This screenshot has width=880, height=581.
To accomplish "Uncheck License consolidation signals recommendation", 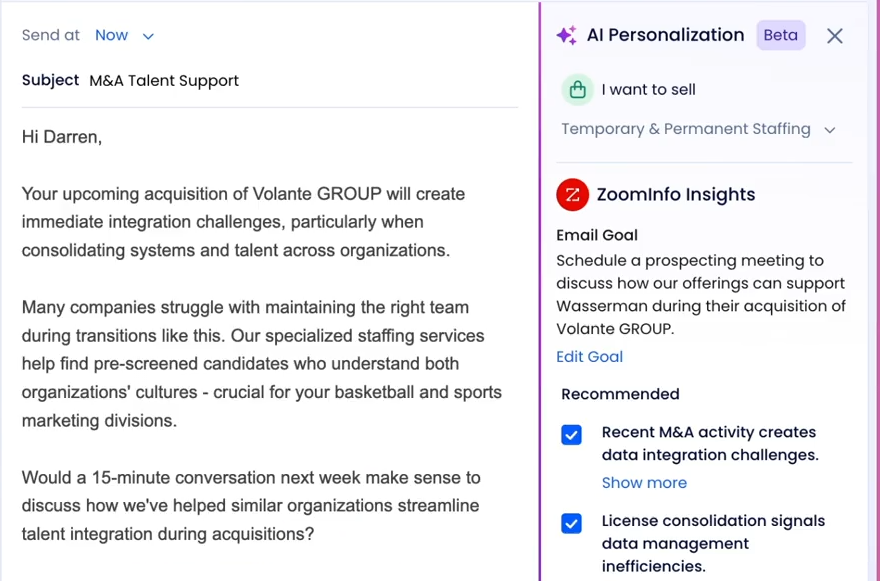I will [x=571, y=523].
